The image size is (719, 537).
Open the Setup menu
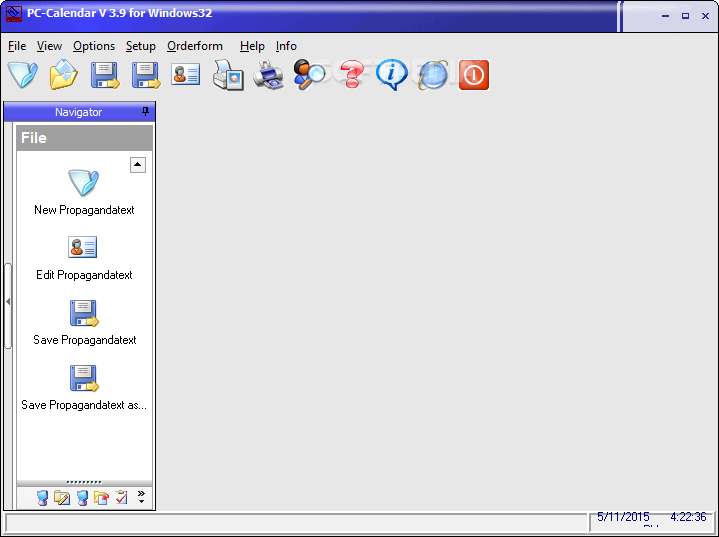[141, 46]
